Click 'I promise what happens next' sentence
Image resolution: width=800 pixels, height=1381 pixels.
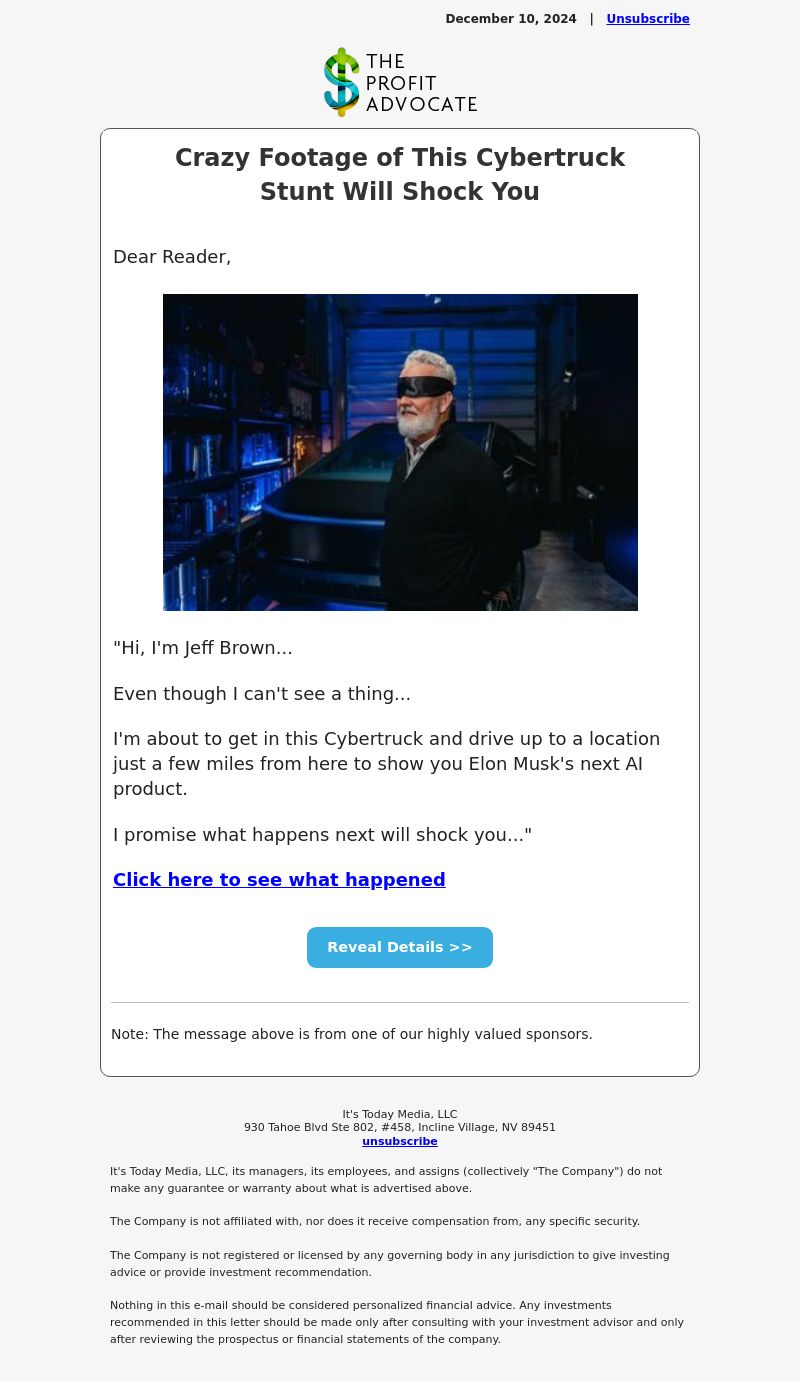[x=322, y=835]
